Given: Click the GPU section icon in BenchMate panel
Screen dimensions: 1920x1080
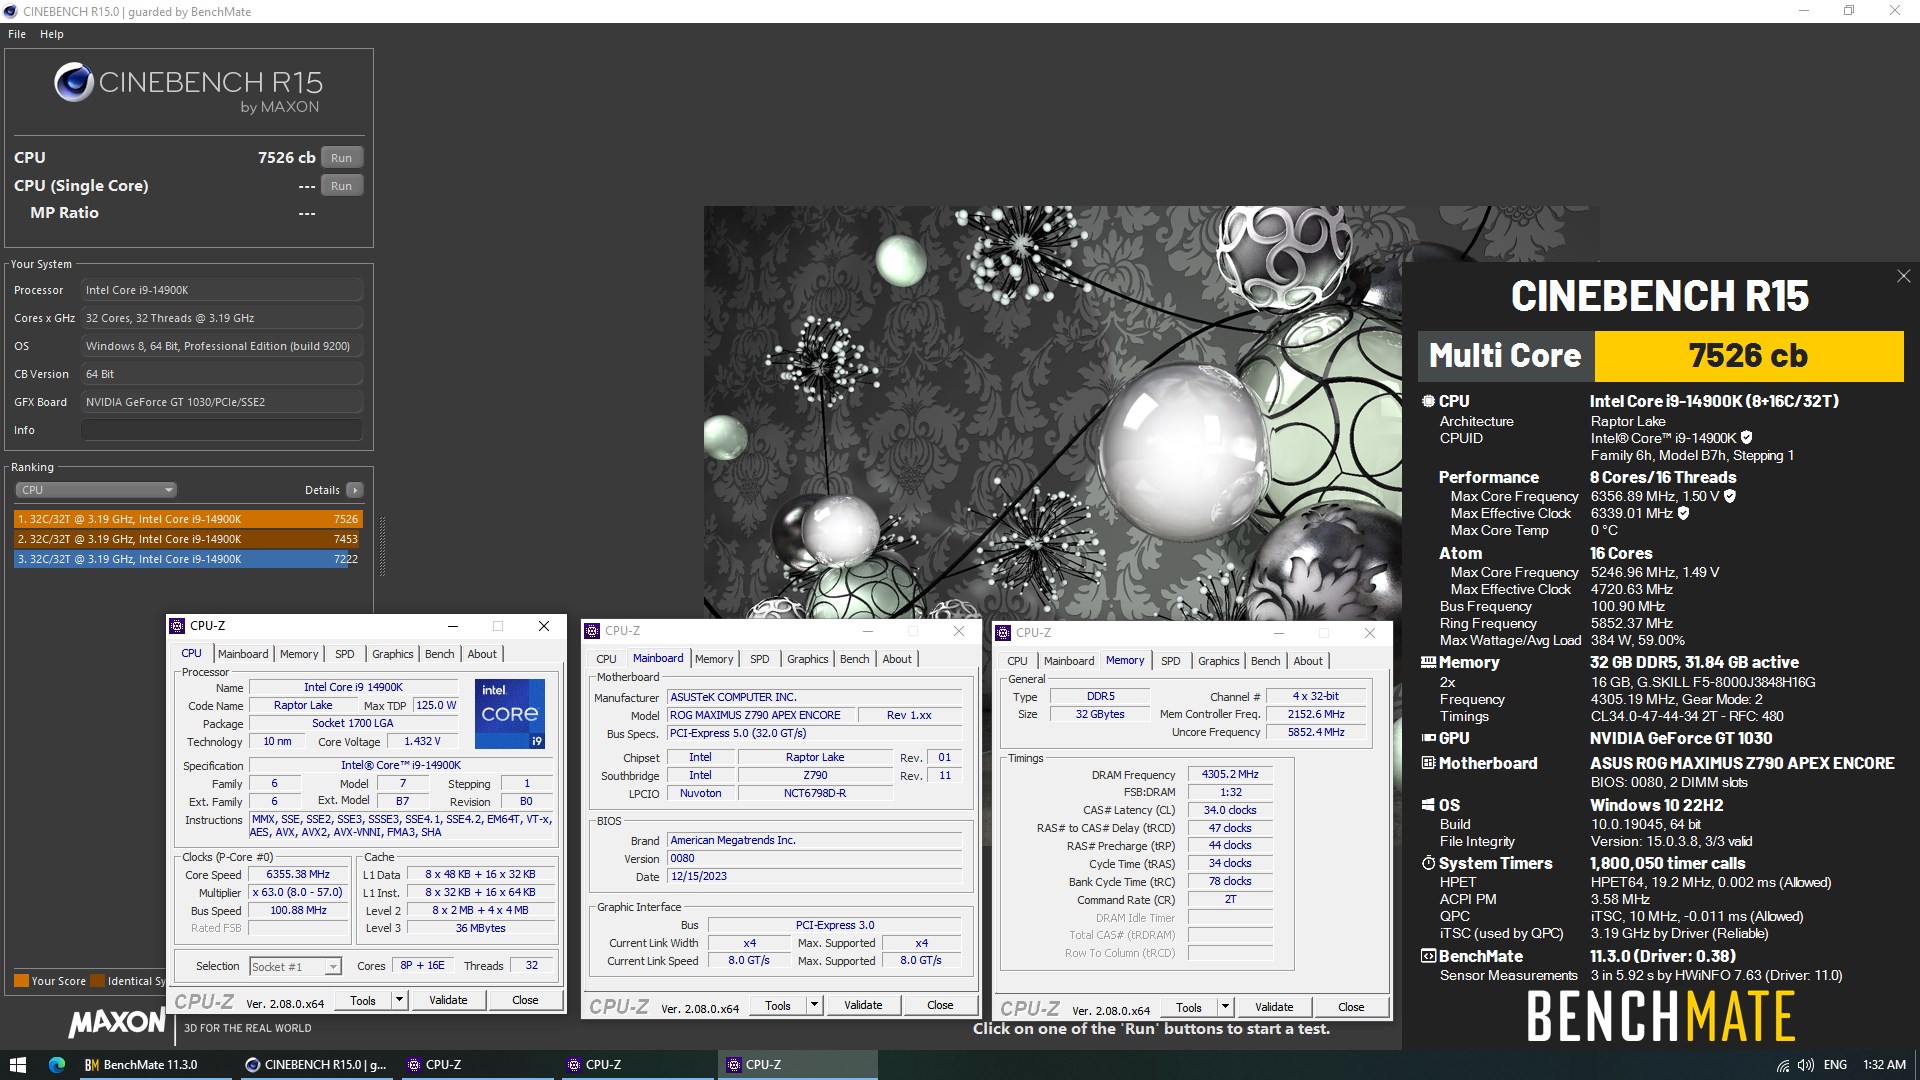Looking at the screenshot, I should point(1428,738).
